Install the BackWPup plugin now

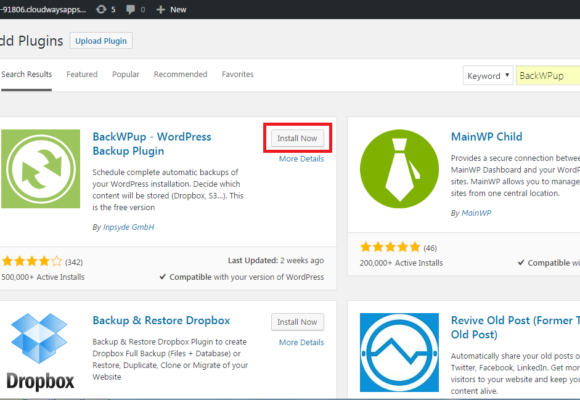point(297,138)
